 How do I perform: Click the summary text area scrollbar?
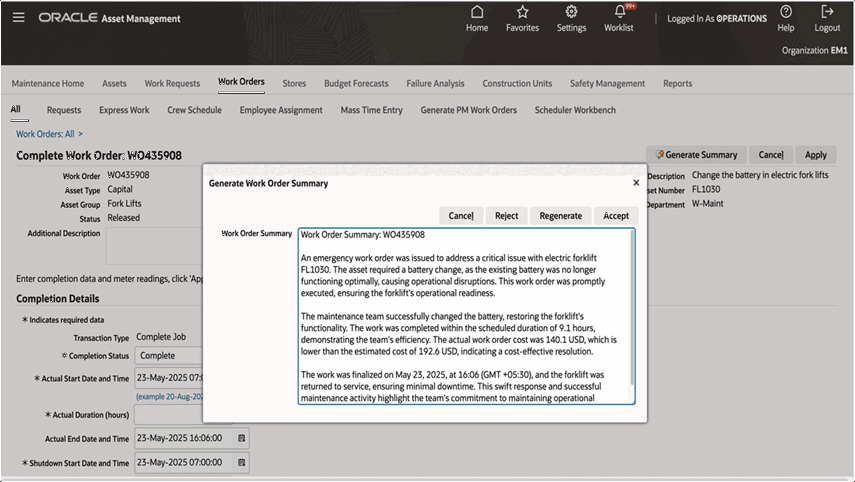point(633,308)
